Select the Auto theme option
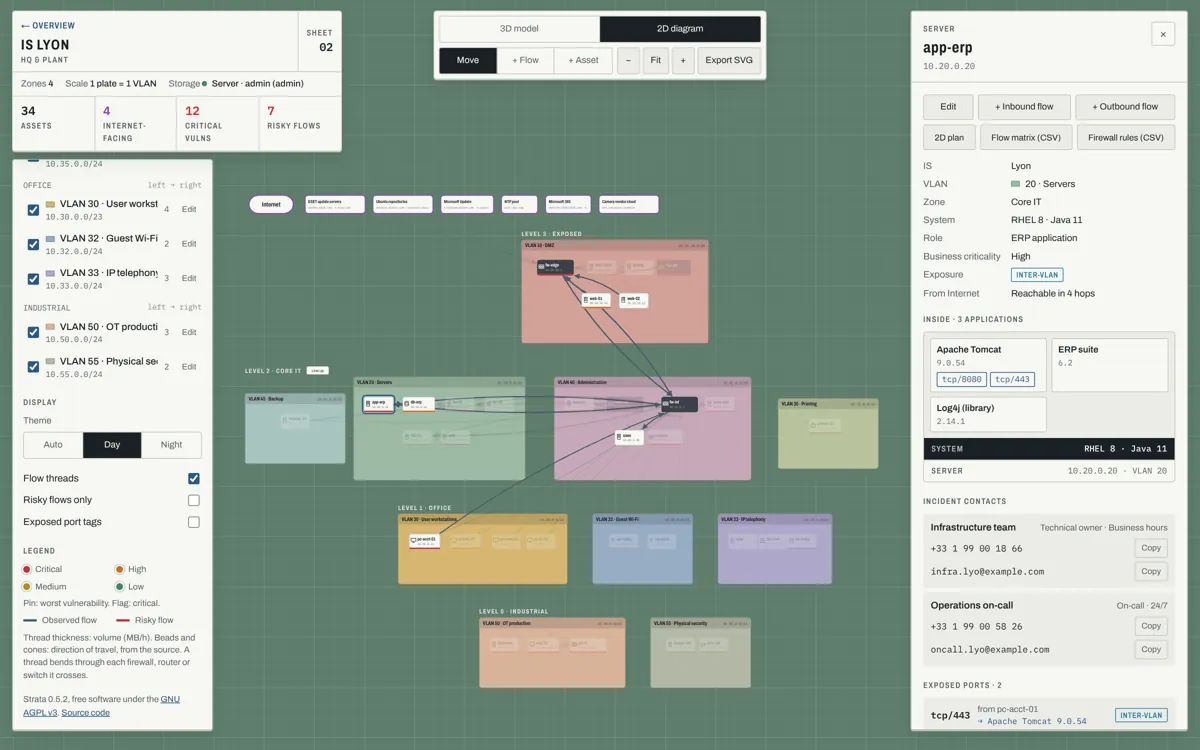 point(53,445)
